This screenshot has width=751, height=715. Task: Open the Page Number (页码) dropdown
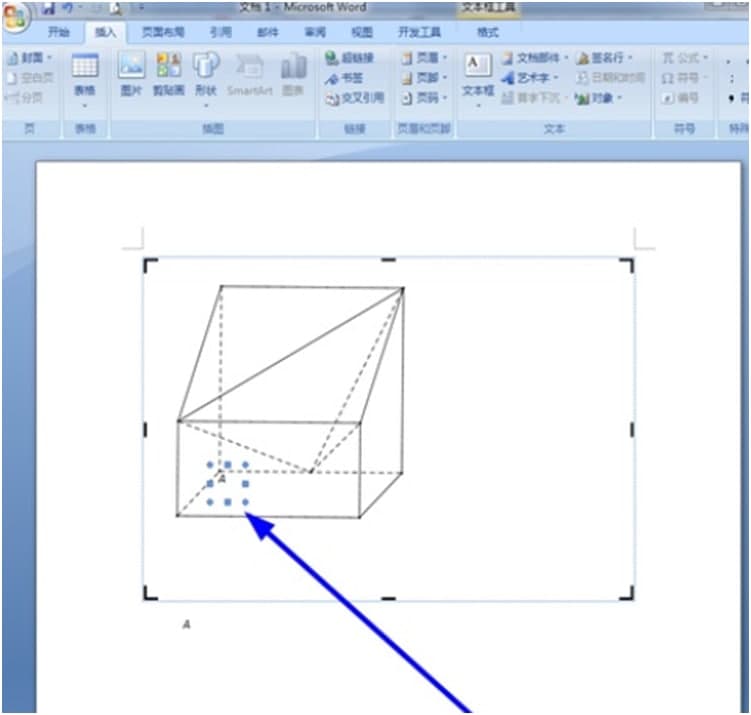[424, 98]
